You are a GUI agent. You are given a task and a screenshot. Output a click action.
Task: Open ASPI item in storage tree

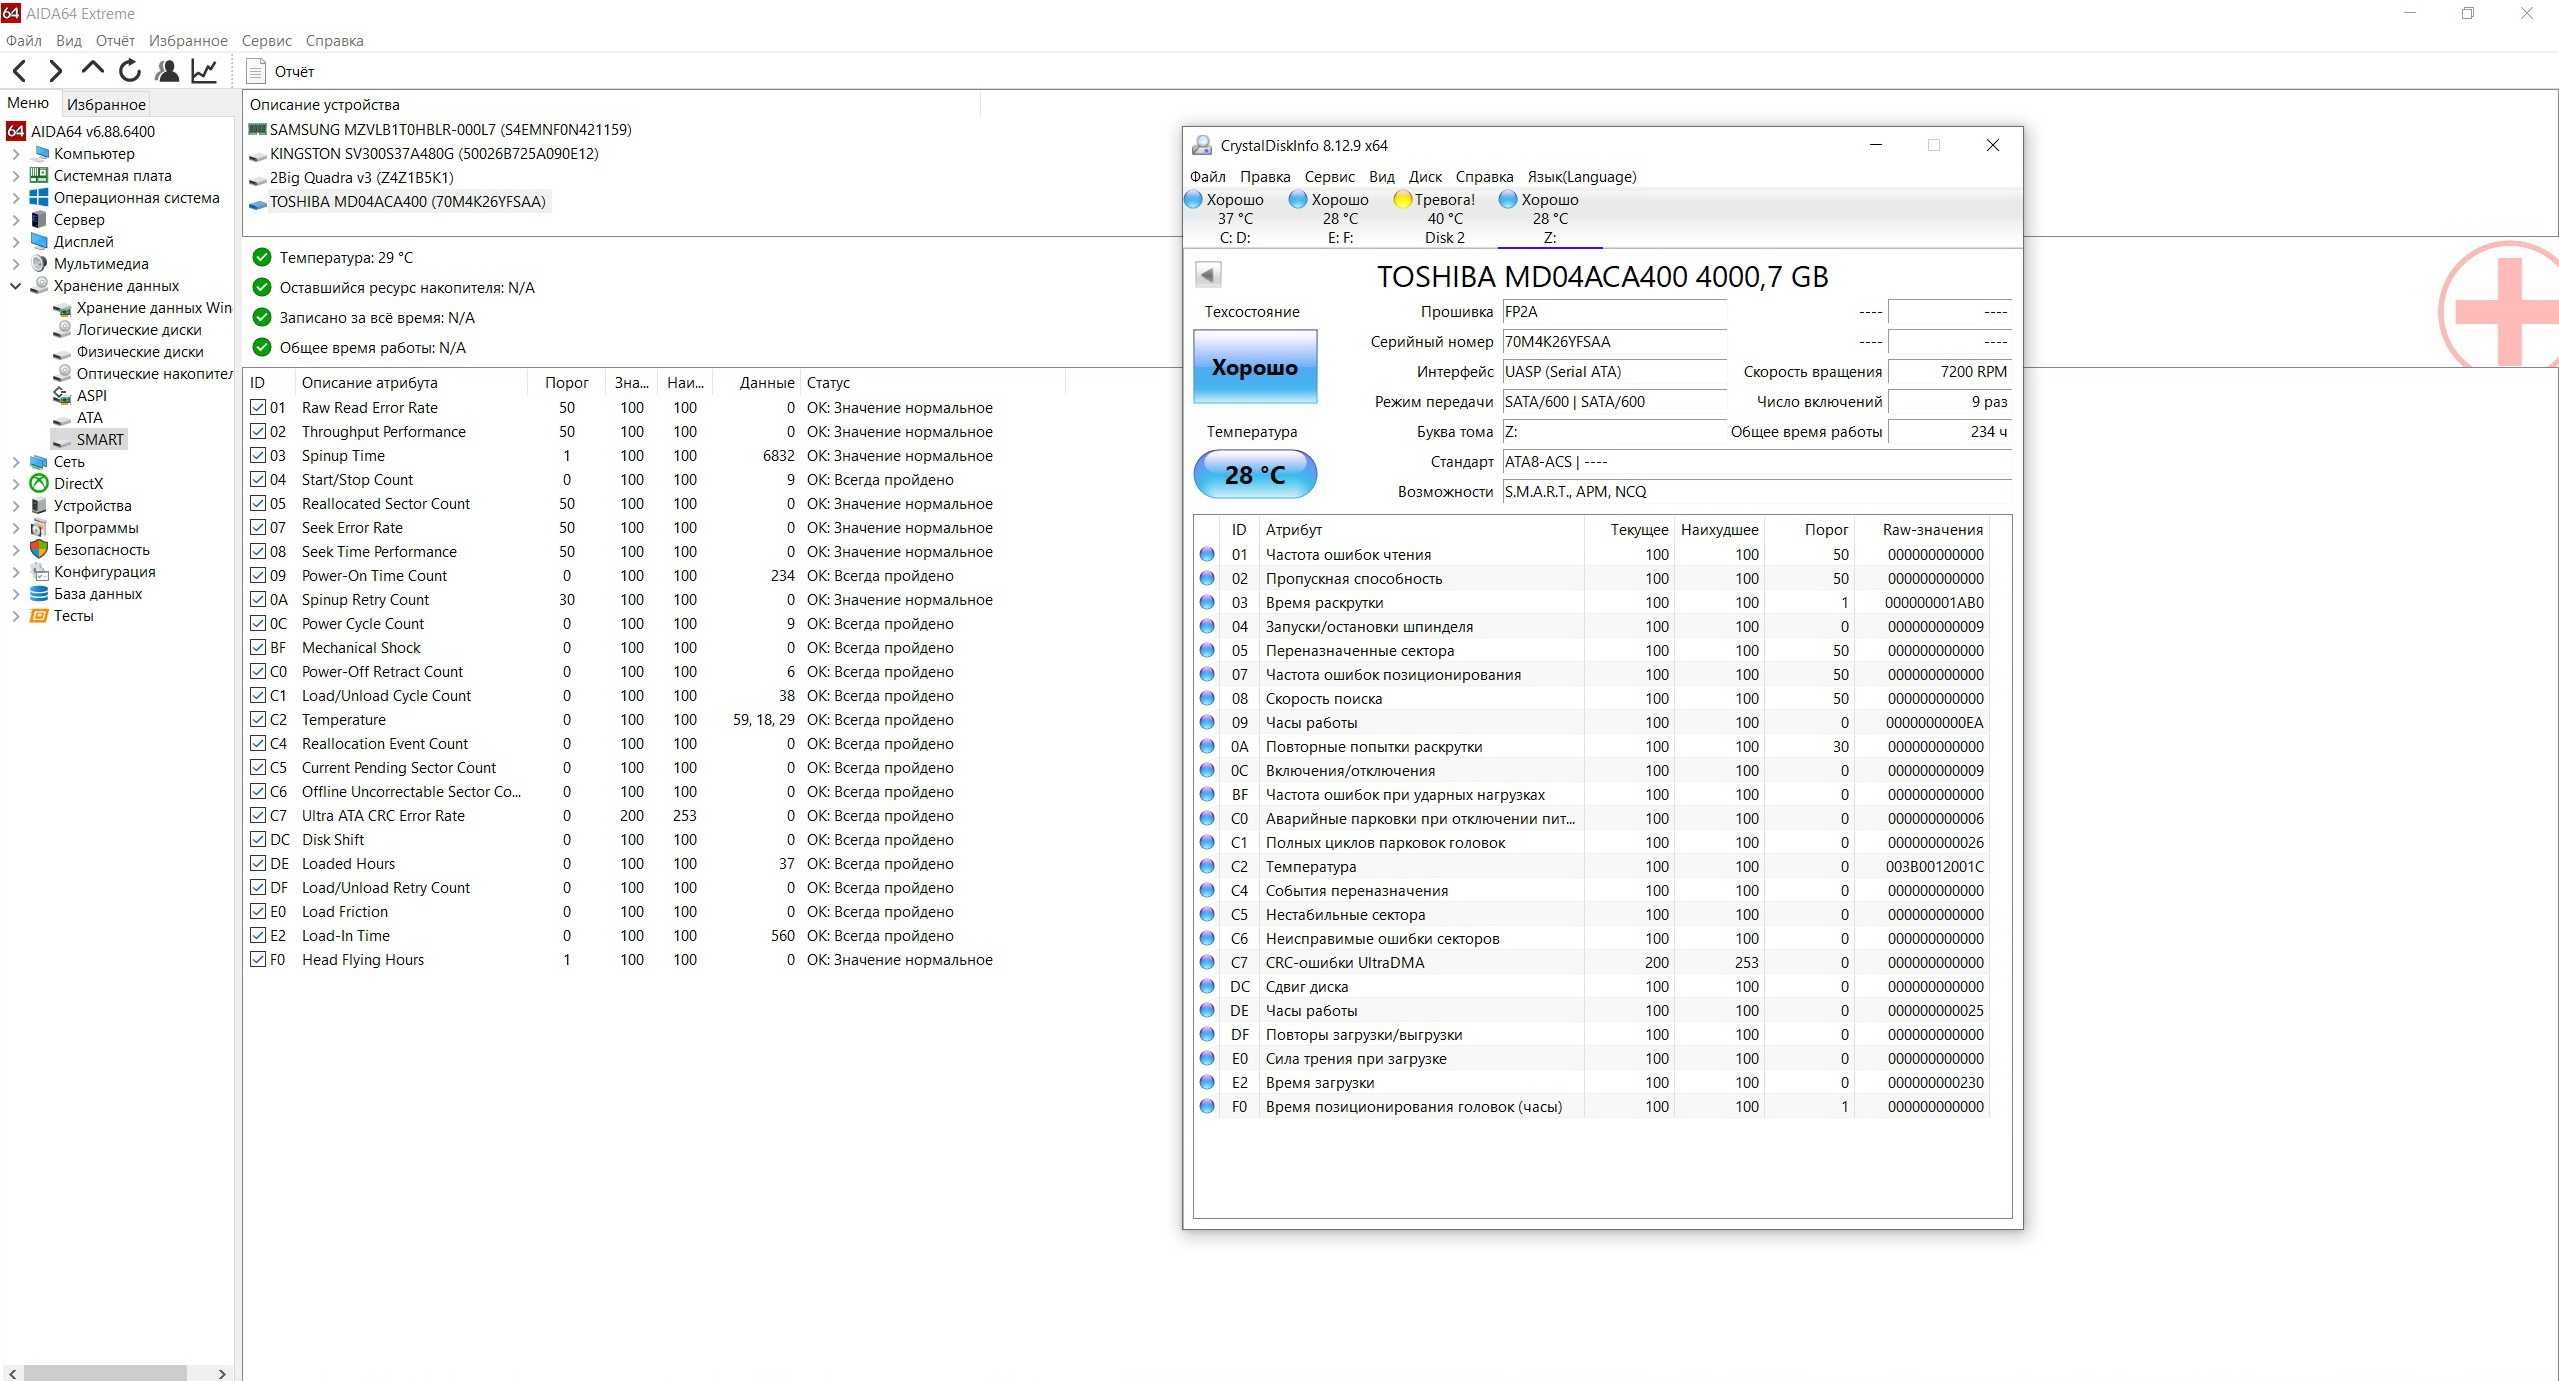pyautogui.click(x=80, y=396)
